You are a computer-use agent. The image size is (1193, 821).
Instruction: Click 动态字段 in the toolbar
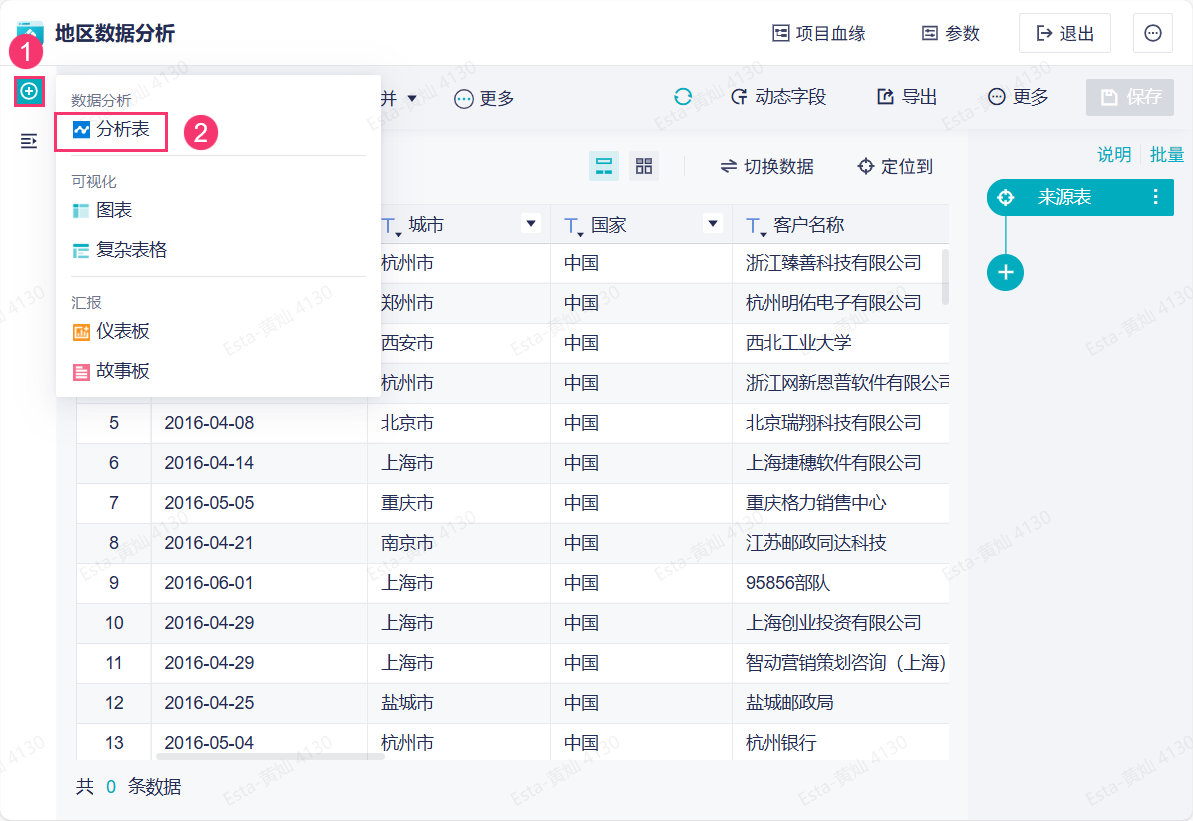tap(778, 97)
